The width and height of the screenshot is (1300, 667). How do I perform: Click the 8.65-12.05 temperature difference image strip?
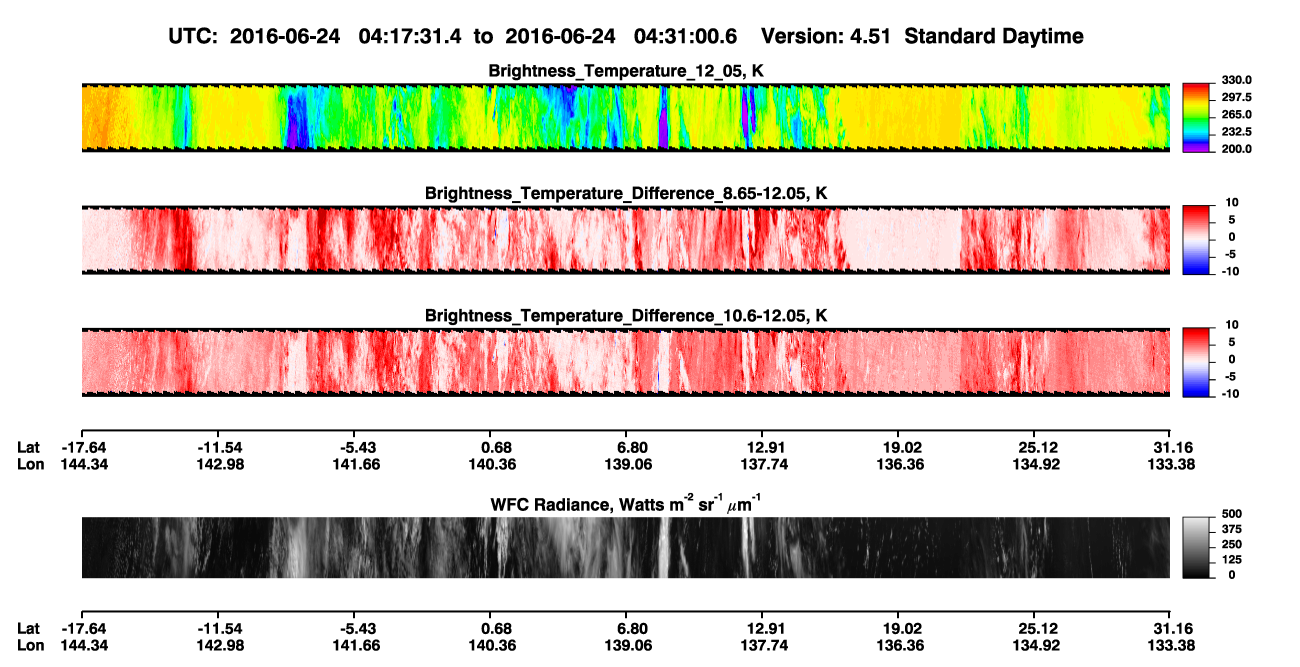(x=625, y=239)
